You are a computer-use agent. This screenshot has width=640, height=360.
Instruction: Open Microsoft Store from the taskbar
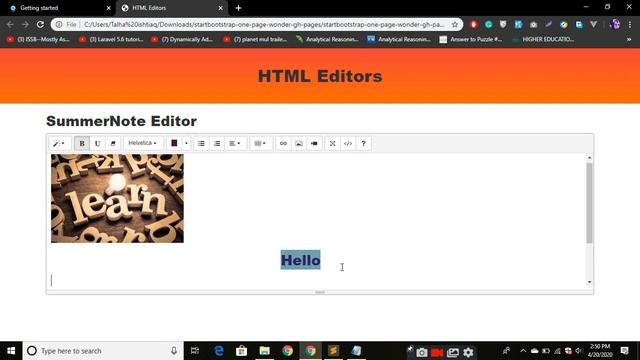(242, 351)
